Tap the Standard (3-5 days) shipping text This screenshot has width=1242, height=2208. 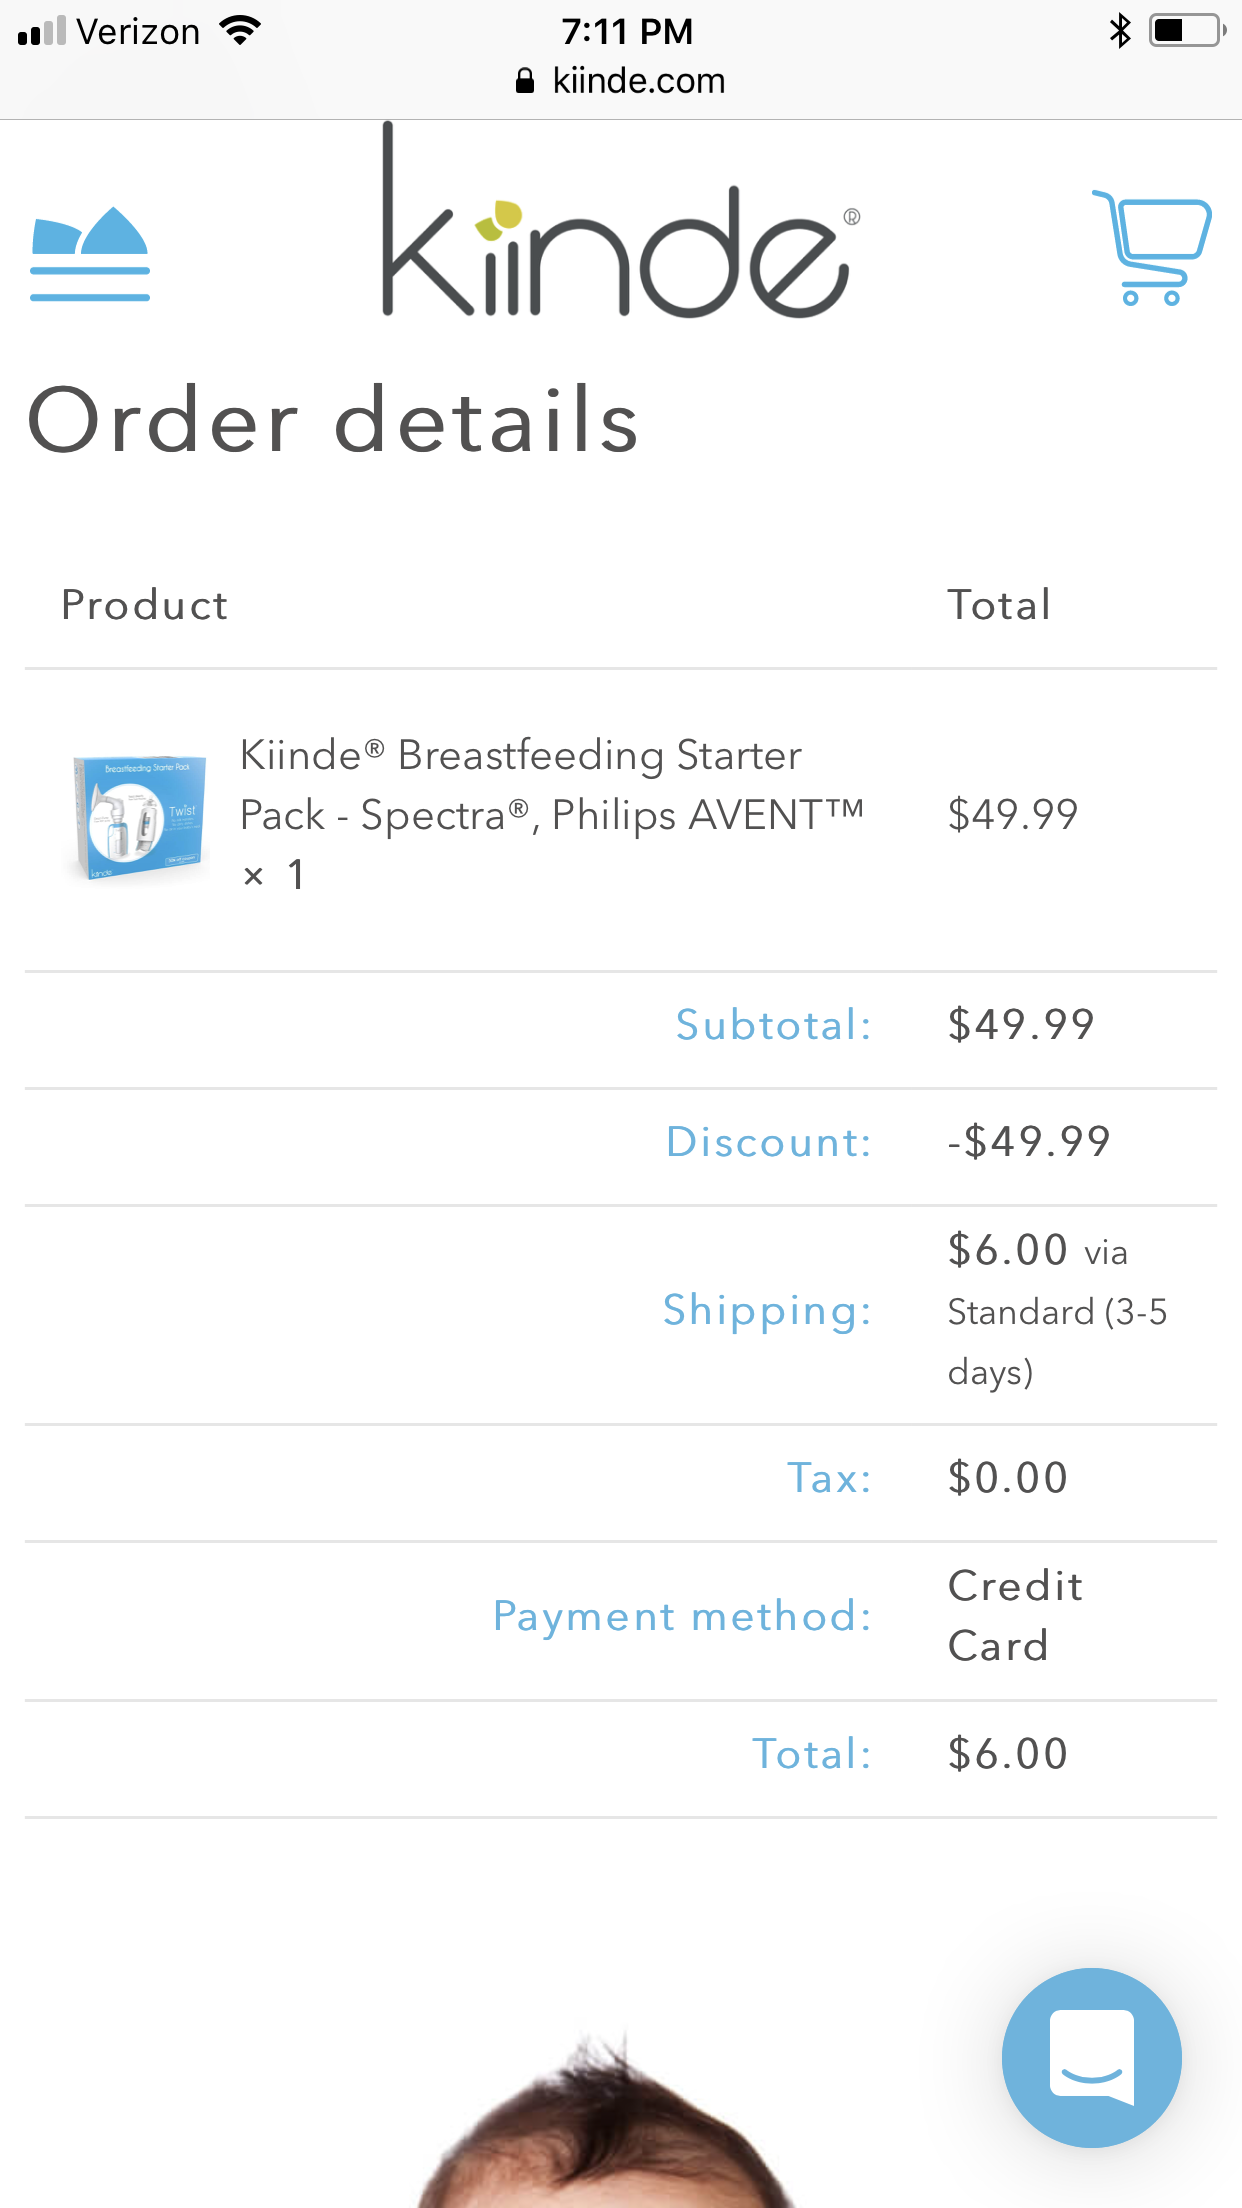click(x=1056, y=1341)
